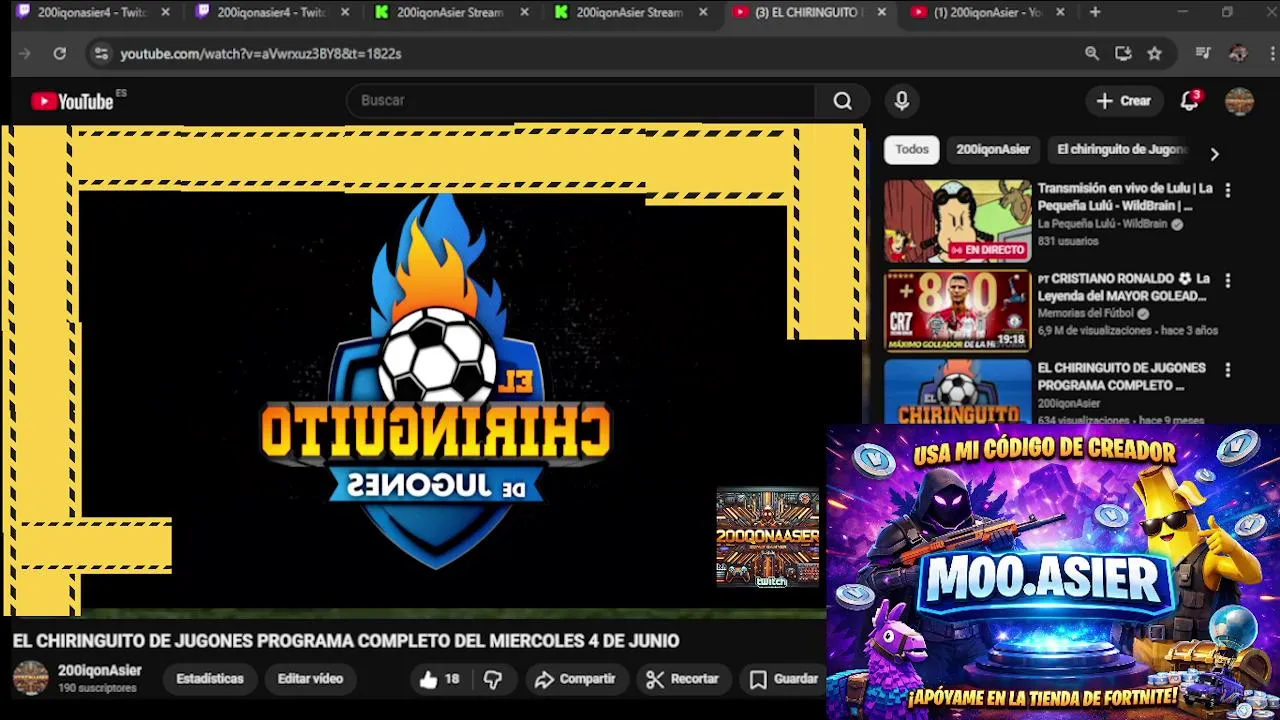The image size is (1280, 720).
Task: Open options menu for La Pequeña Lulú video
Action: [1228, 190]
